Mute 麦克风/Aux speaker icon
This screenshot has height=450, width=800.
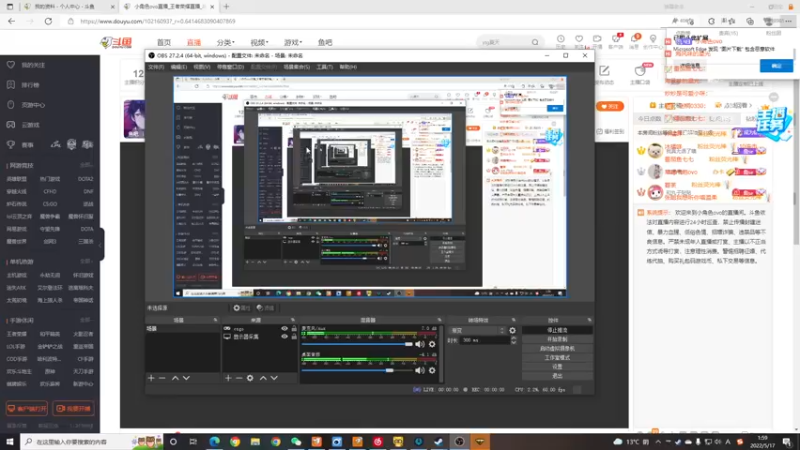[419, 344]
